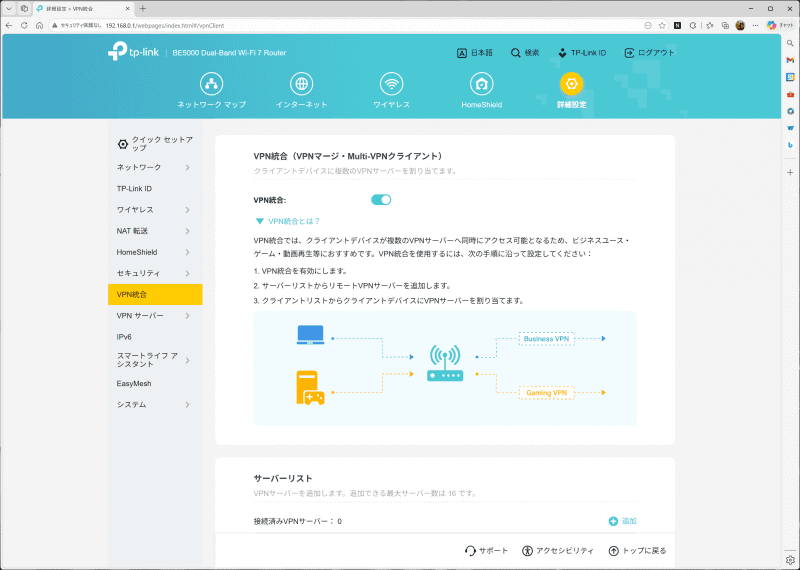800x570 pixels.
Task: Expand the ワイヤレス sidebar menu
Action: tap(155, 210)
